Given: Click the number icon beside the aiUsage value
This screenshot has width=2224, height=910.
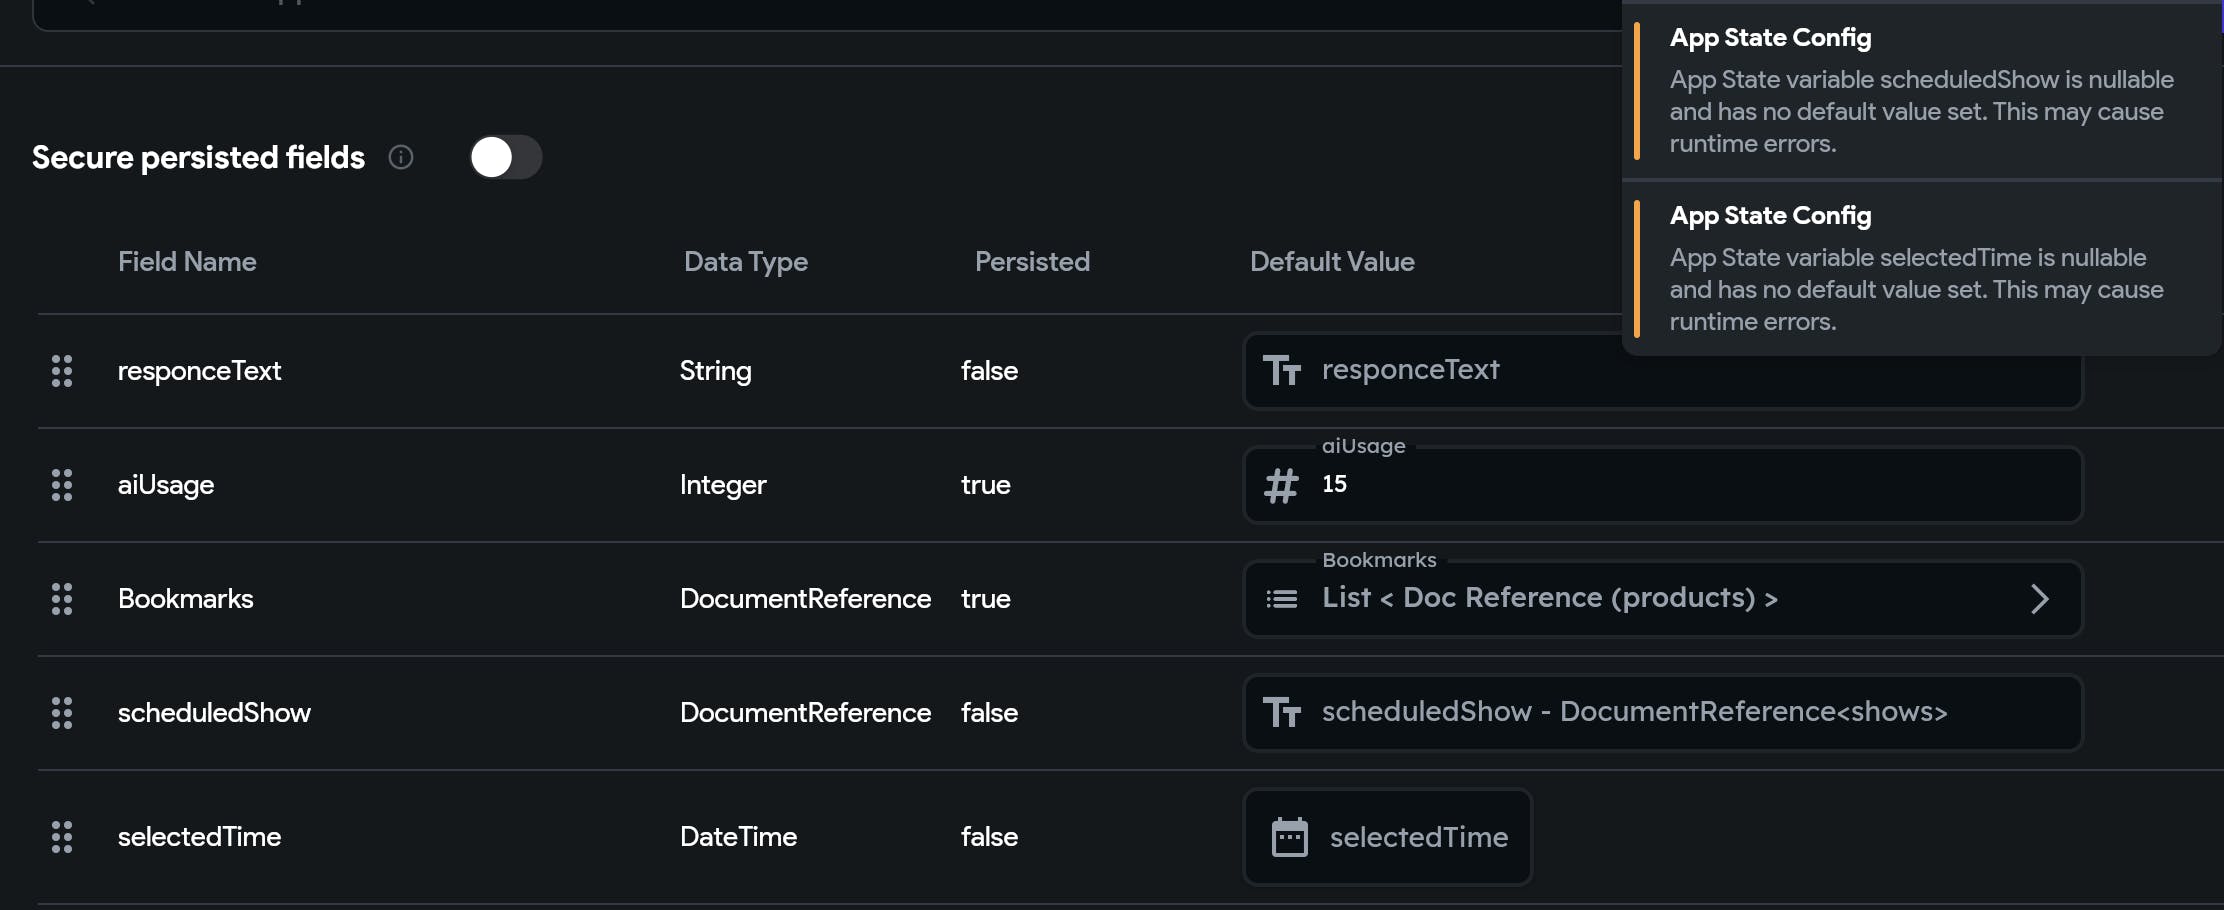Looking at the screenshot, I should (x=1281, y=484).
